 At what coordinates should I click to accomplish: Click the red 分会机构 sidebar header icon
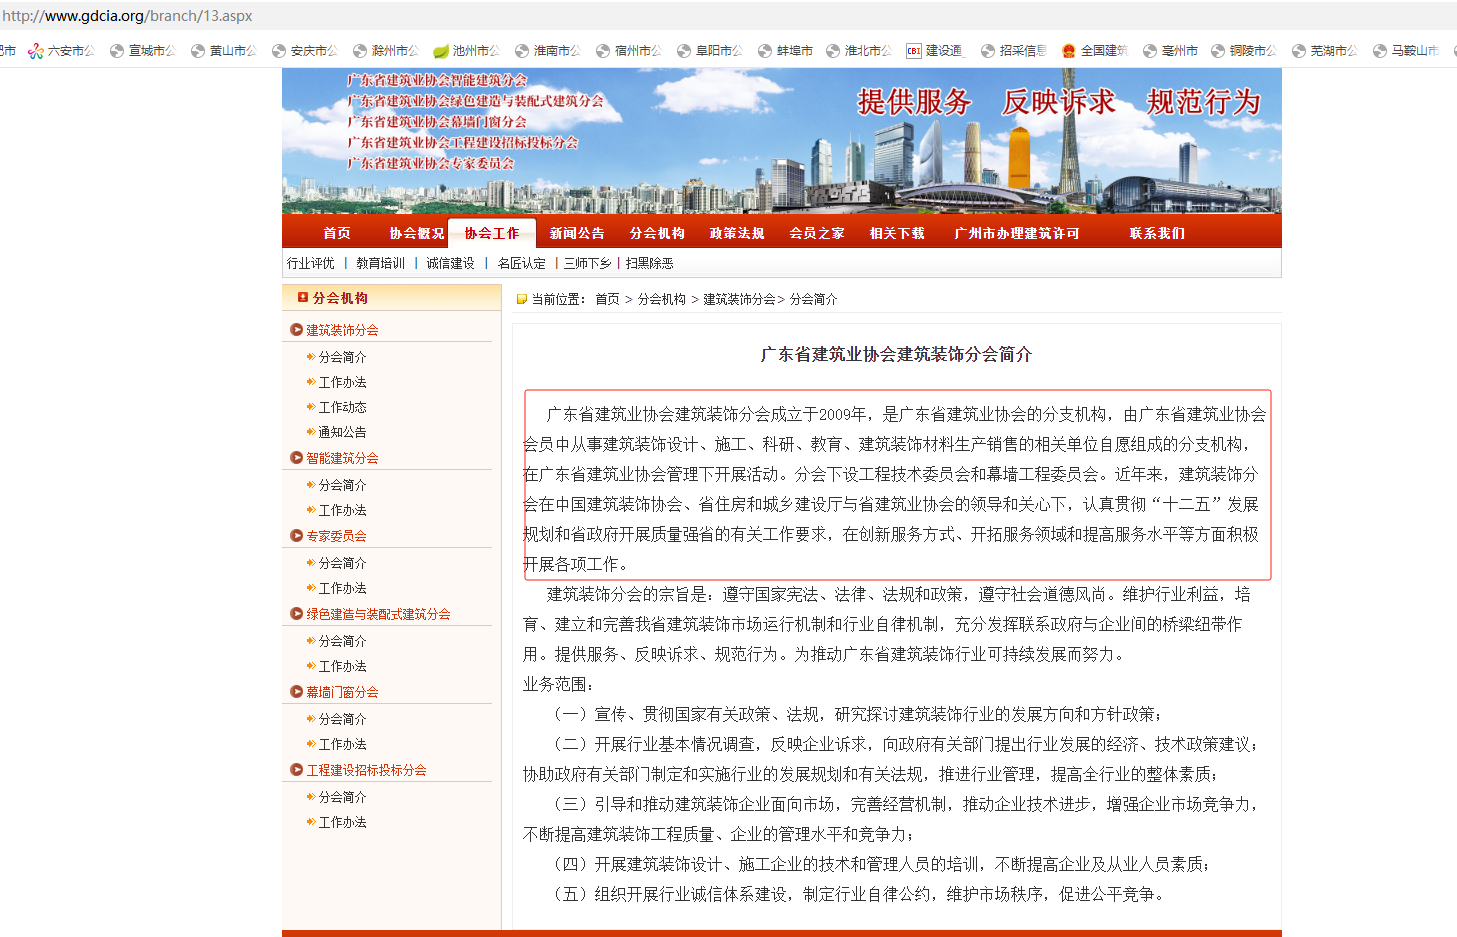[302, 297]
